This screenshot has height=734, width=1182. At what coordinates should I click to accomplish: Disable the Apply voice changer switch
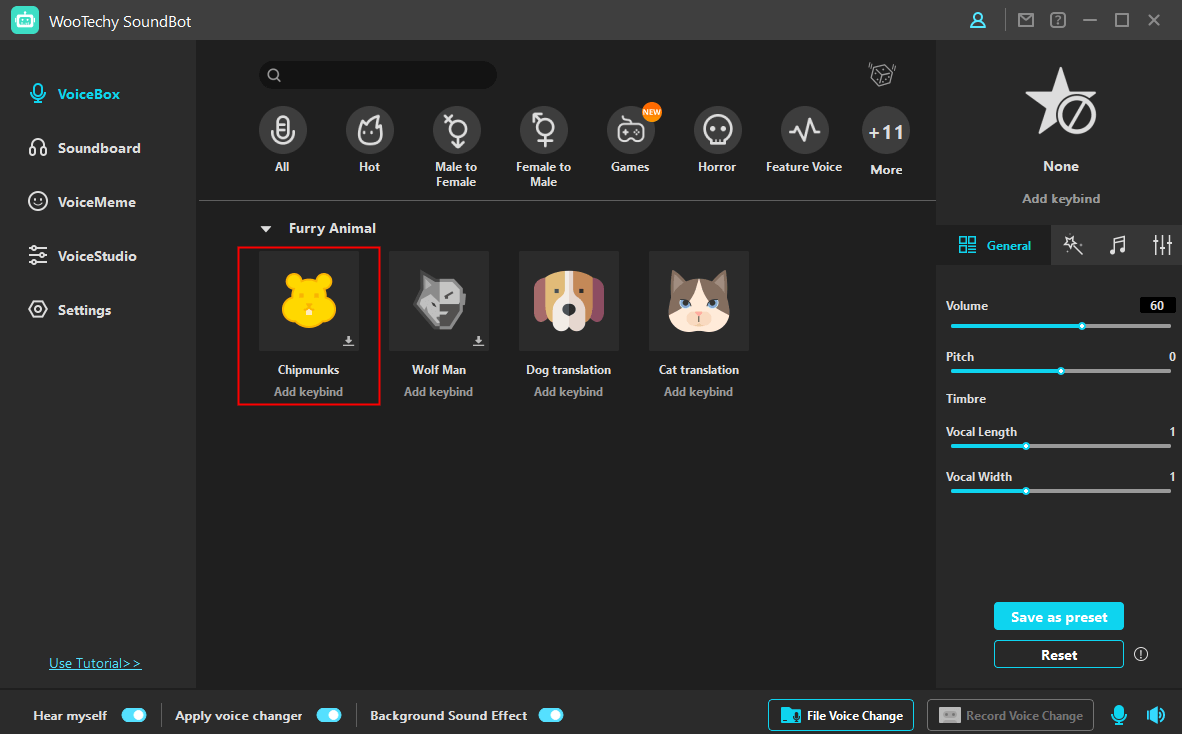coord(329,715)
